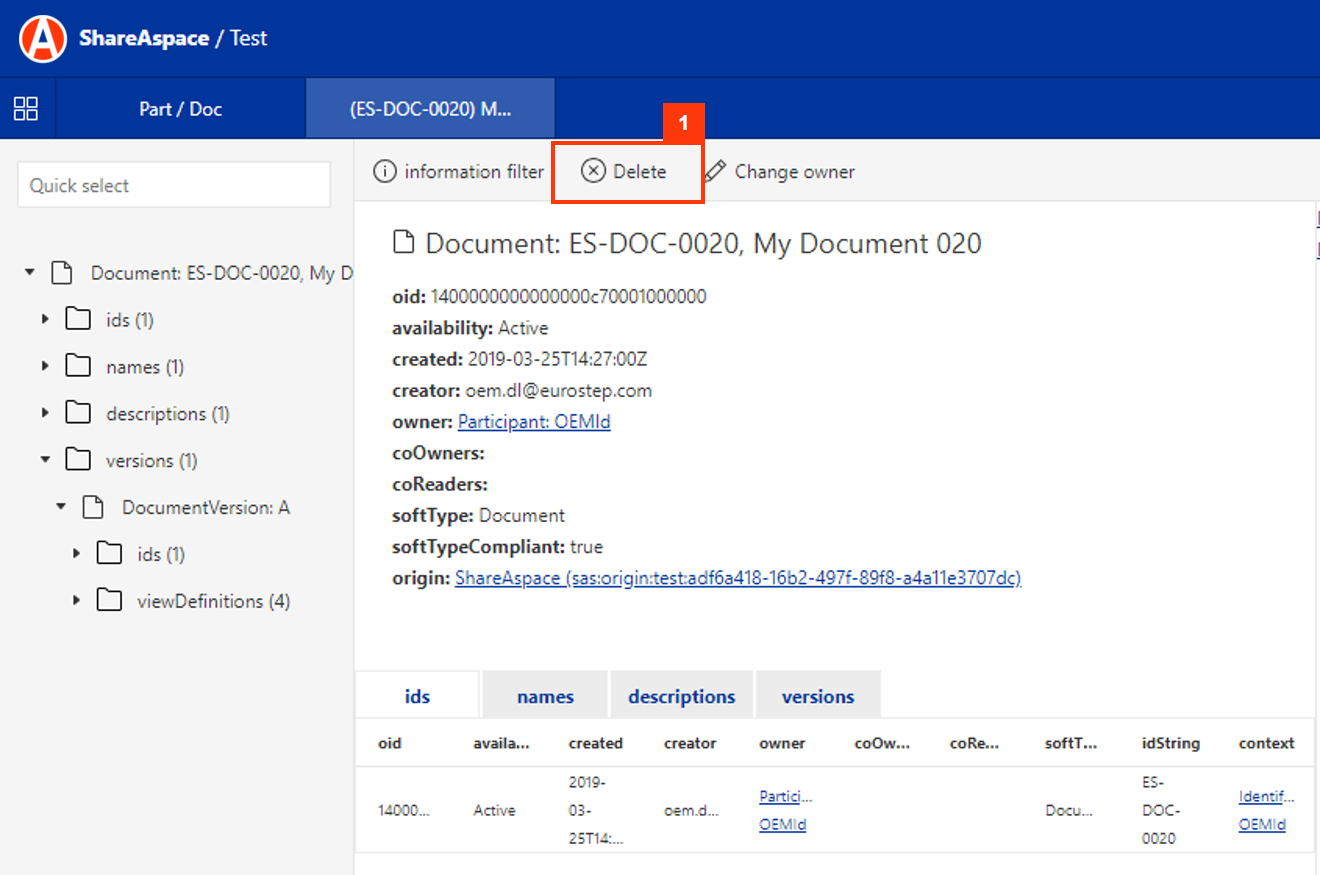Click the names folder icon in tree
The width and height of the screenshot is (1320, 875).
pyautogui.click(x=78, y=367)
